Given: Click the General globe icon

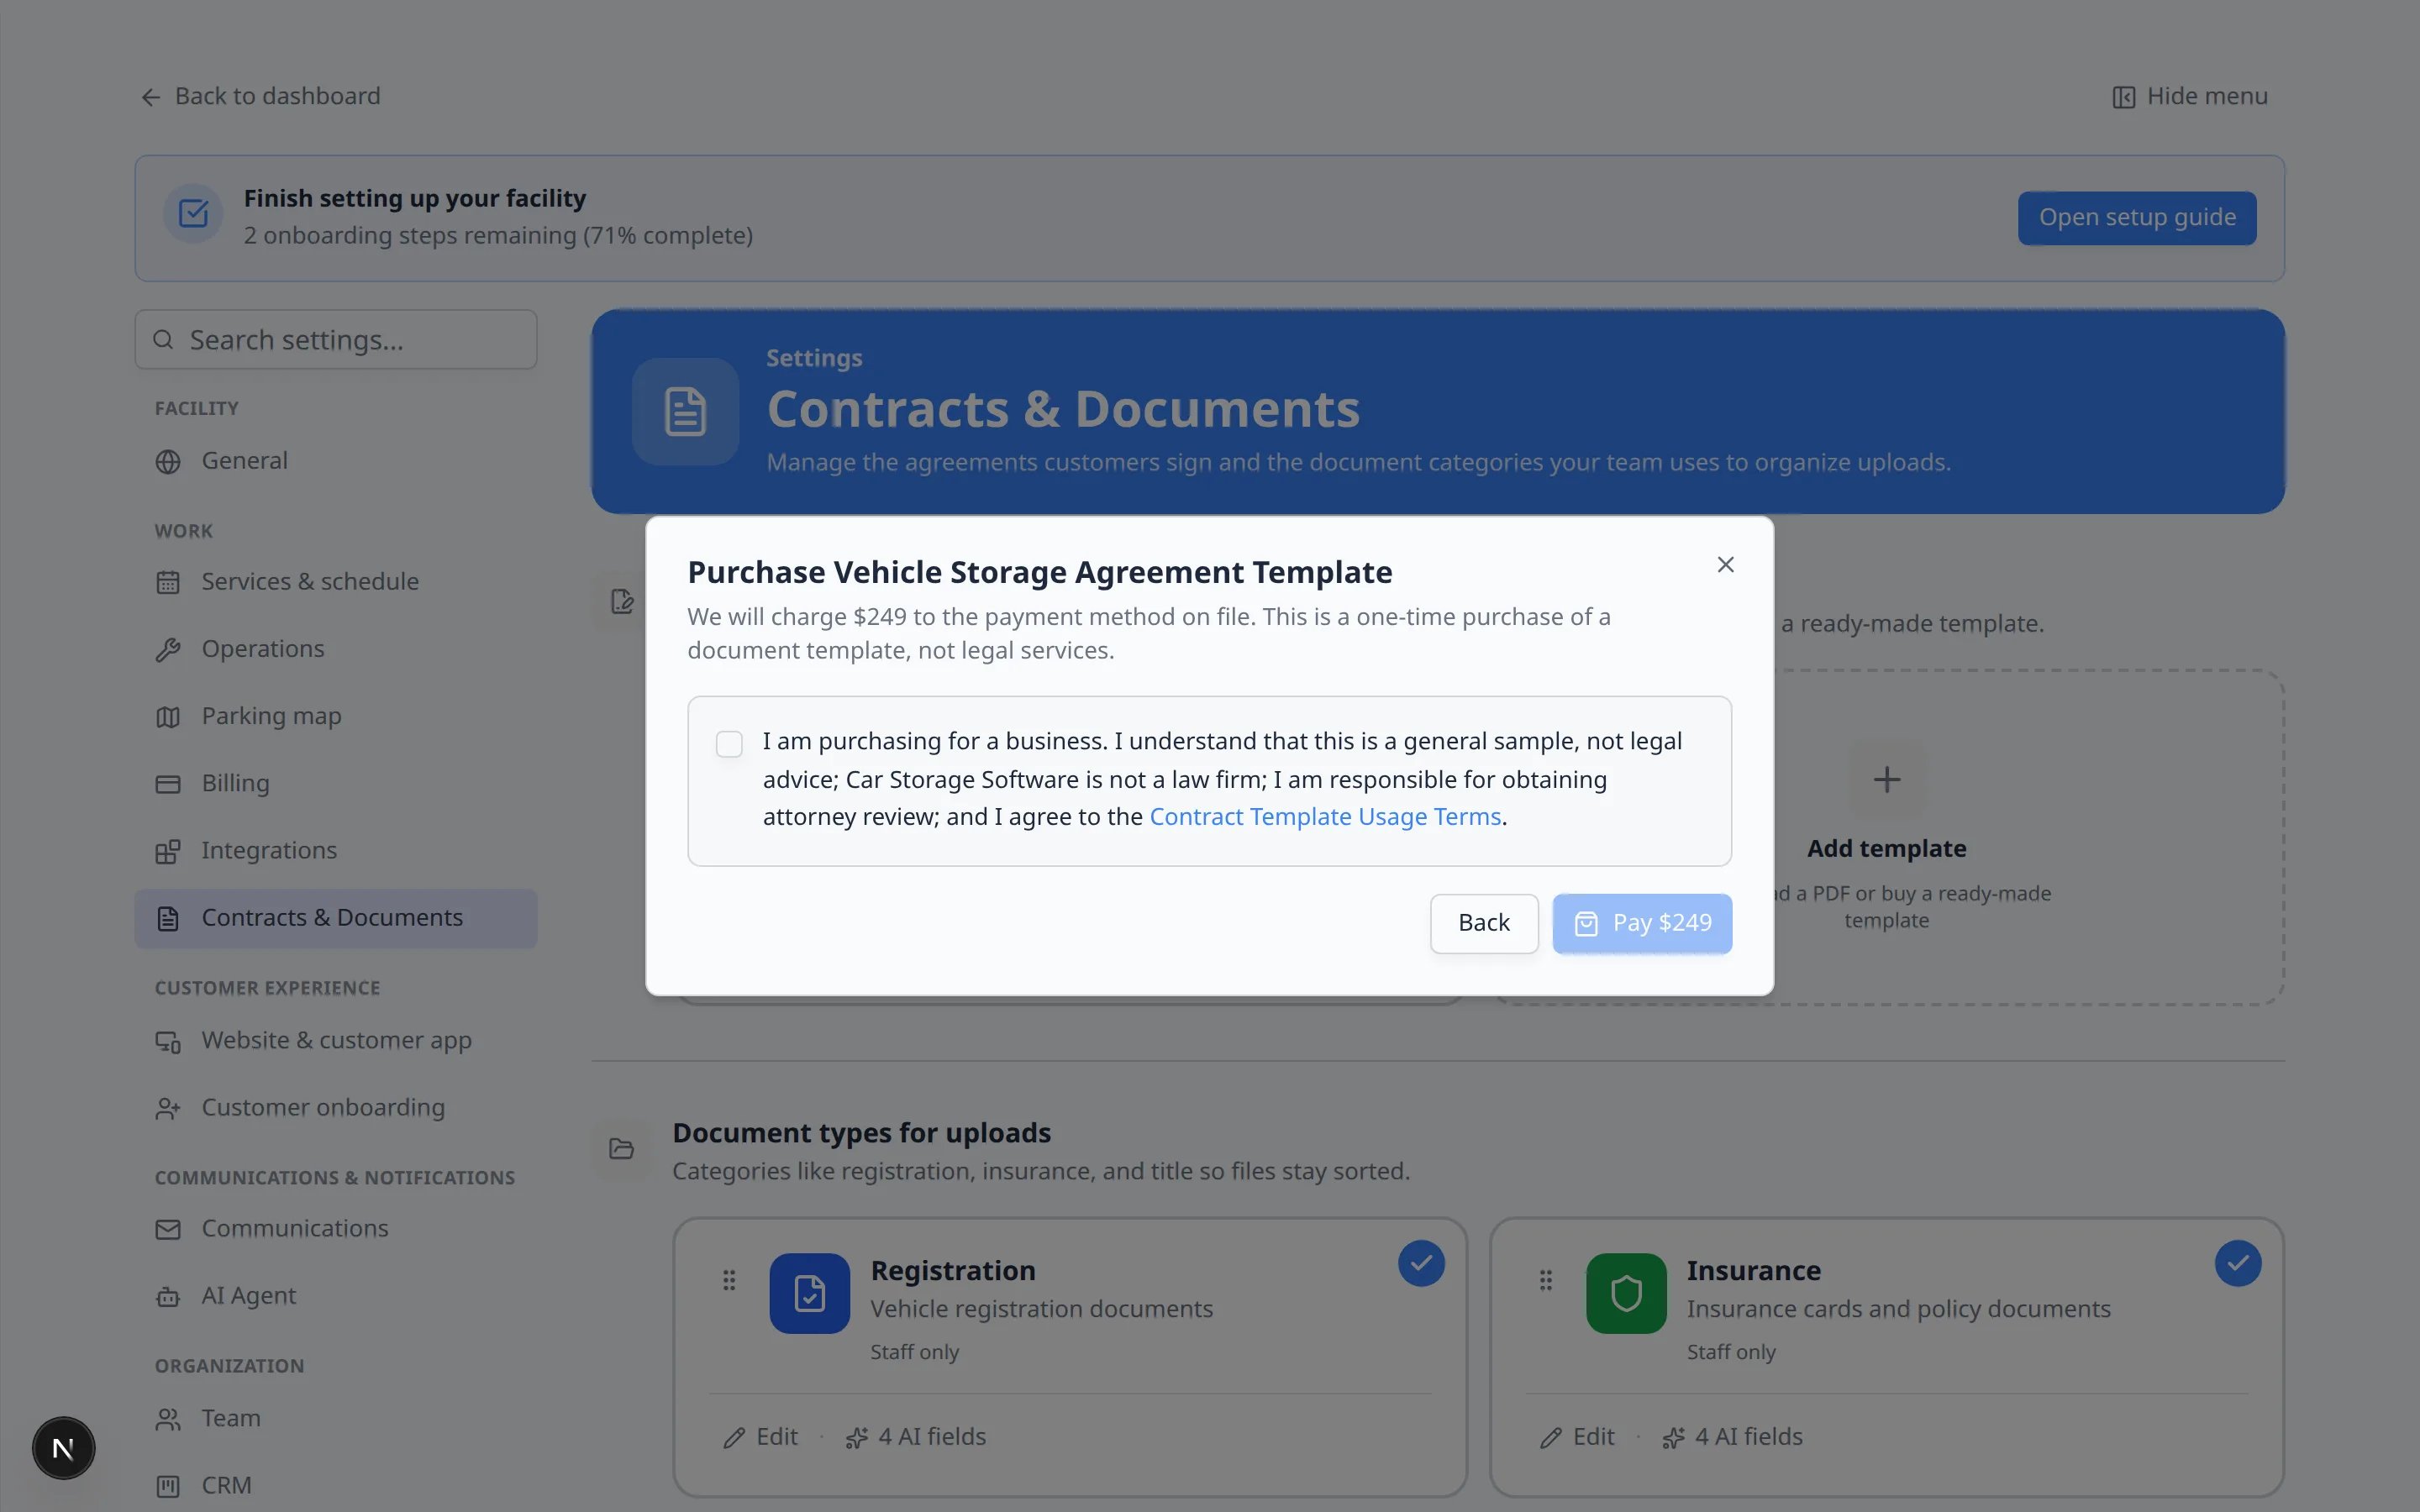Looking at the screenshot, I should 168,462.
